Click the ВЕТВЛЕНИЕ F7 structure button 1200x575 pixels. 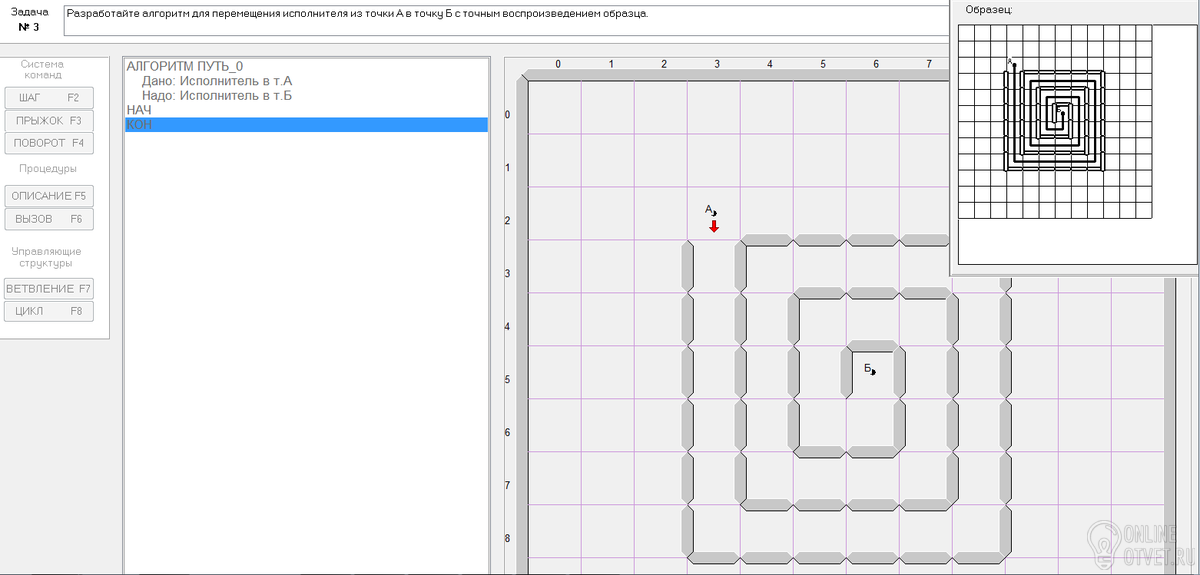[49, 289]
